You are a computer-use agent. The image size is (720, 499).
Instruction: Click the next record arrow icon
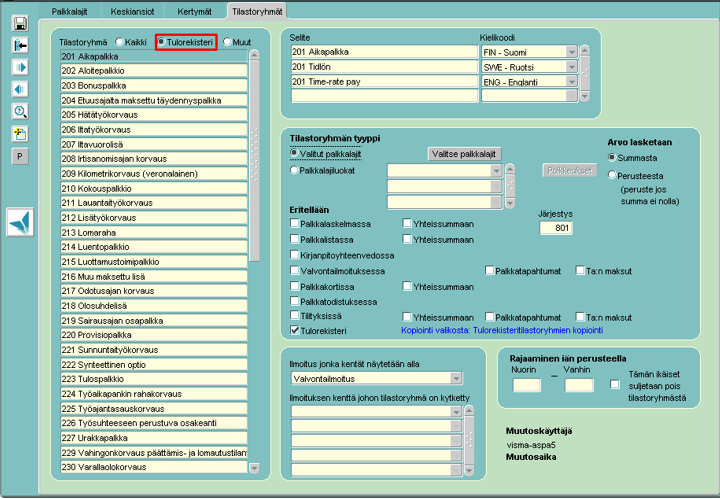point(20,67)
